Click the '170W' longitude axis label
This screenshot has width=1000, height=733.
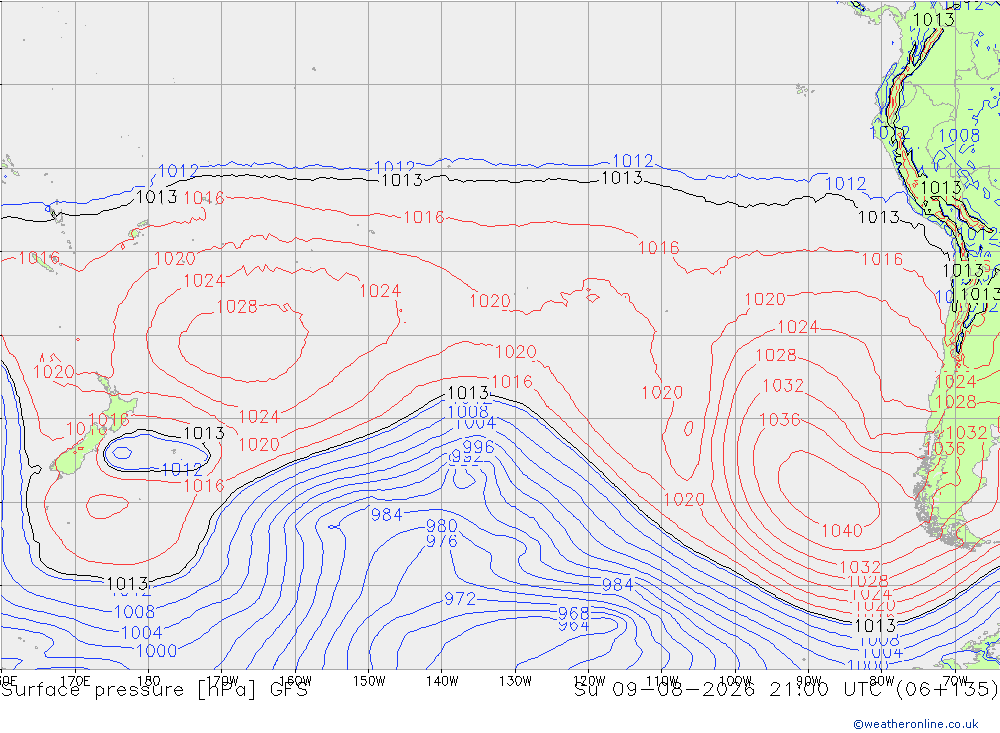coord(222,681)
